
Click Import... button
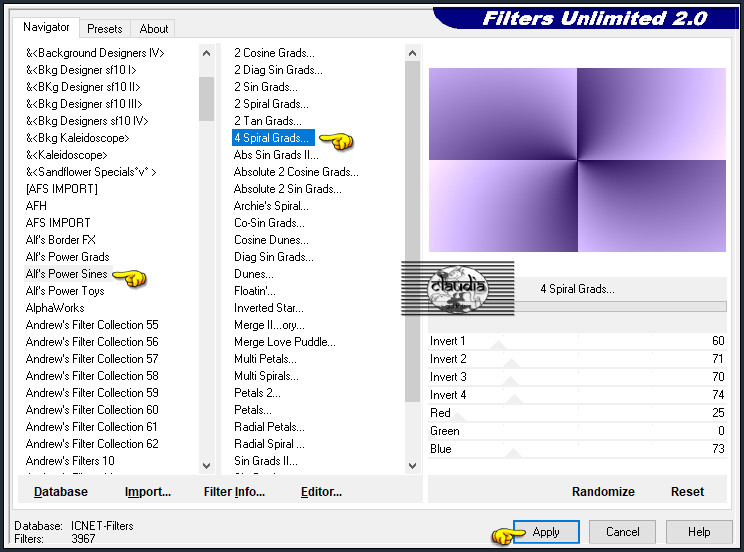coord(148,492)
